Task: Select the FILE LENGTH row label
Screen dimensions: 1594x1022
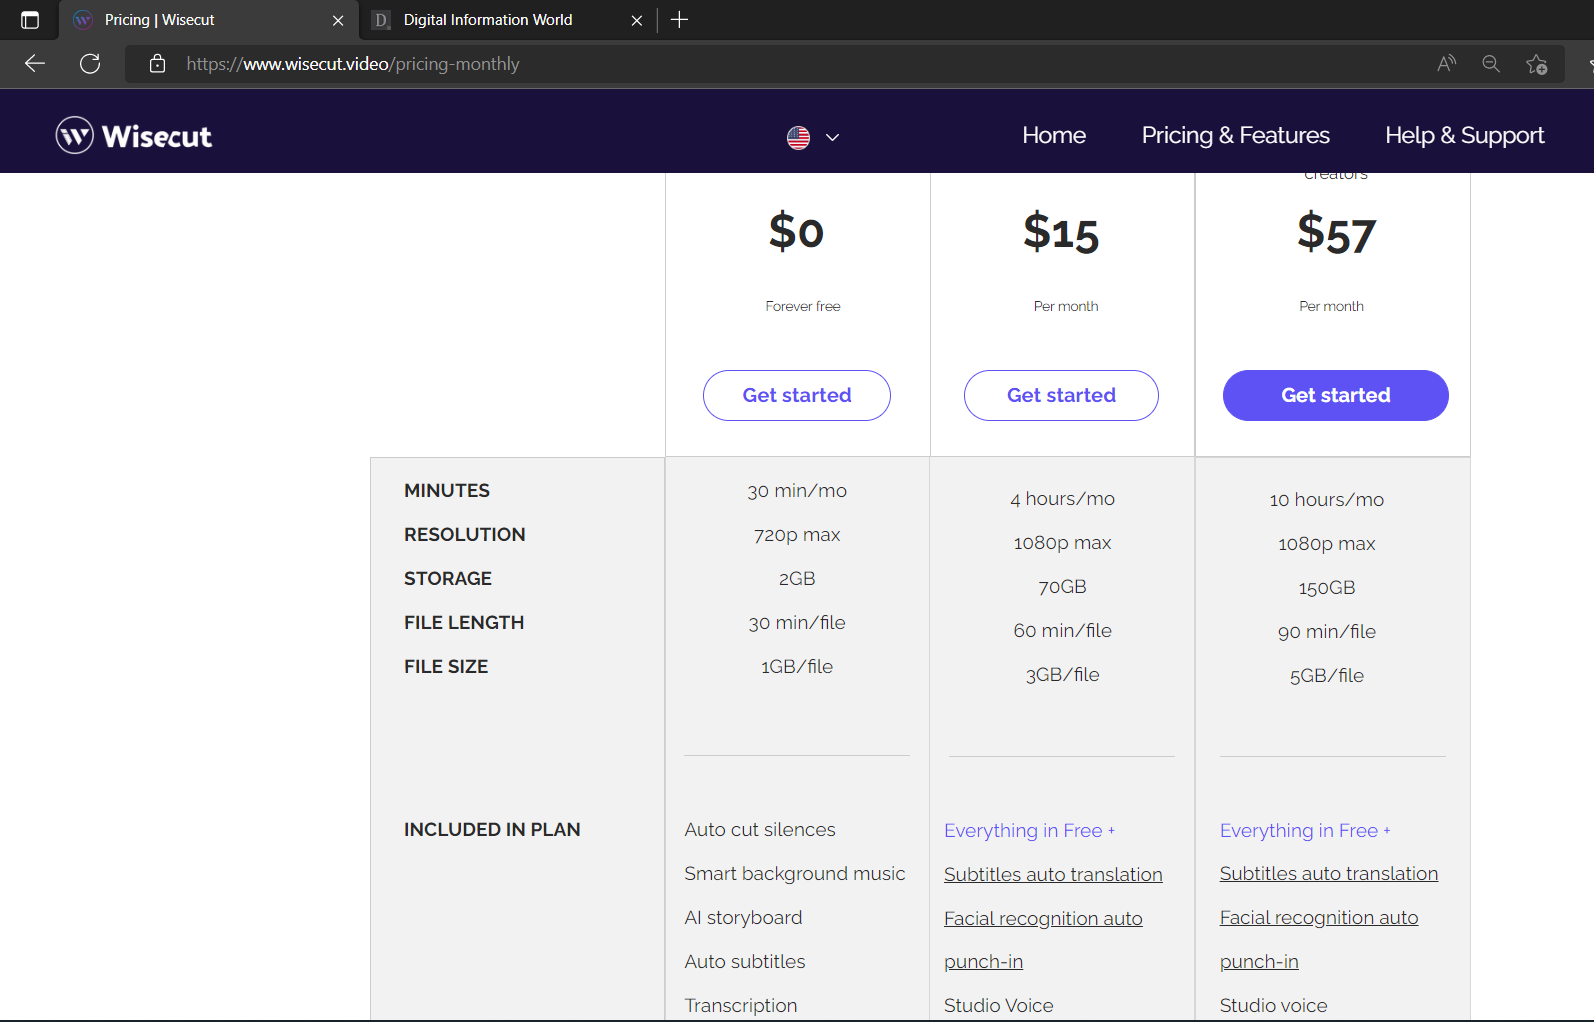Action: click(x=464, y=622)
